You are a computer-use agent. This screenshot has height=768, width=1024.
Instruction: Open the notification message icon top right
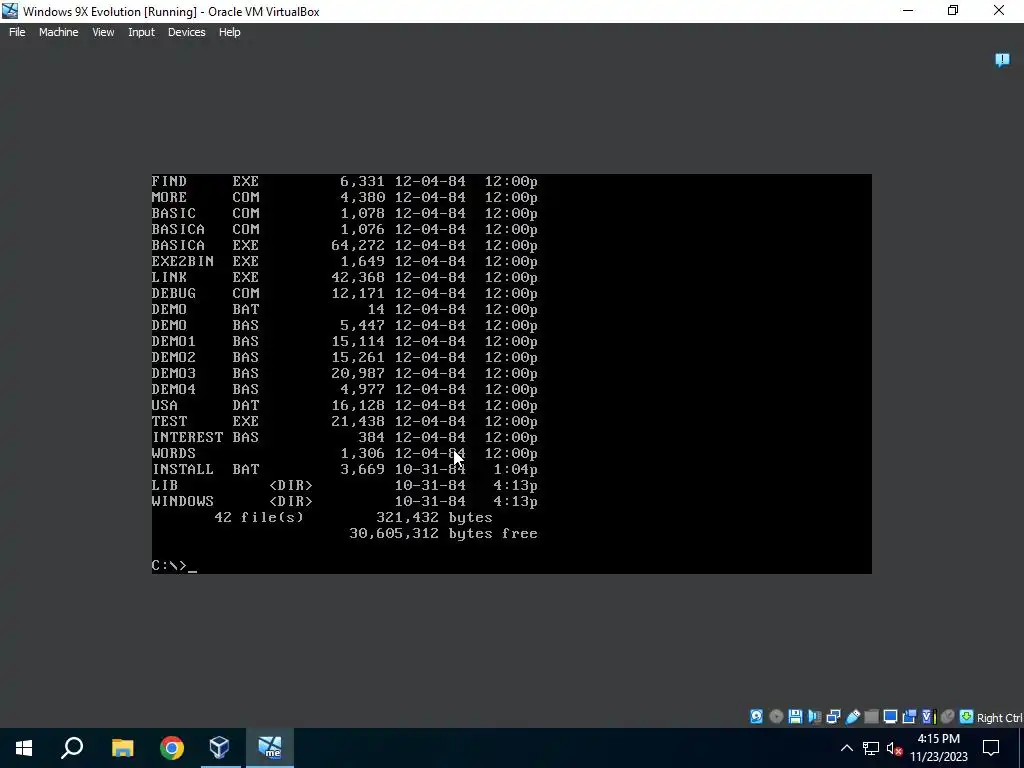click(x=1002, y=60)
